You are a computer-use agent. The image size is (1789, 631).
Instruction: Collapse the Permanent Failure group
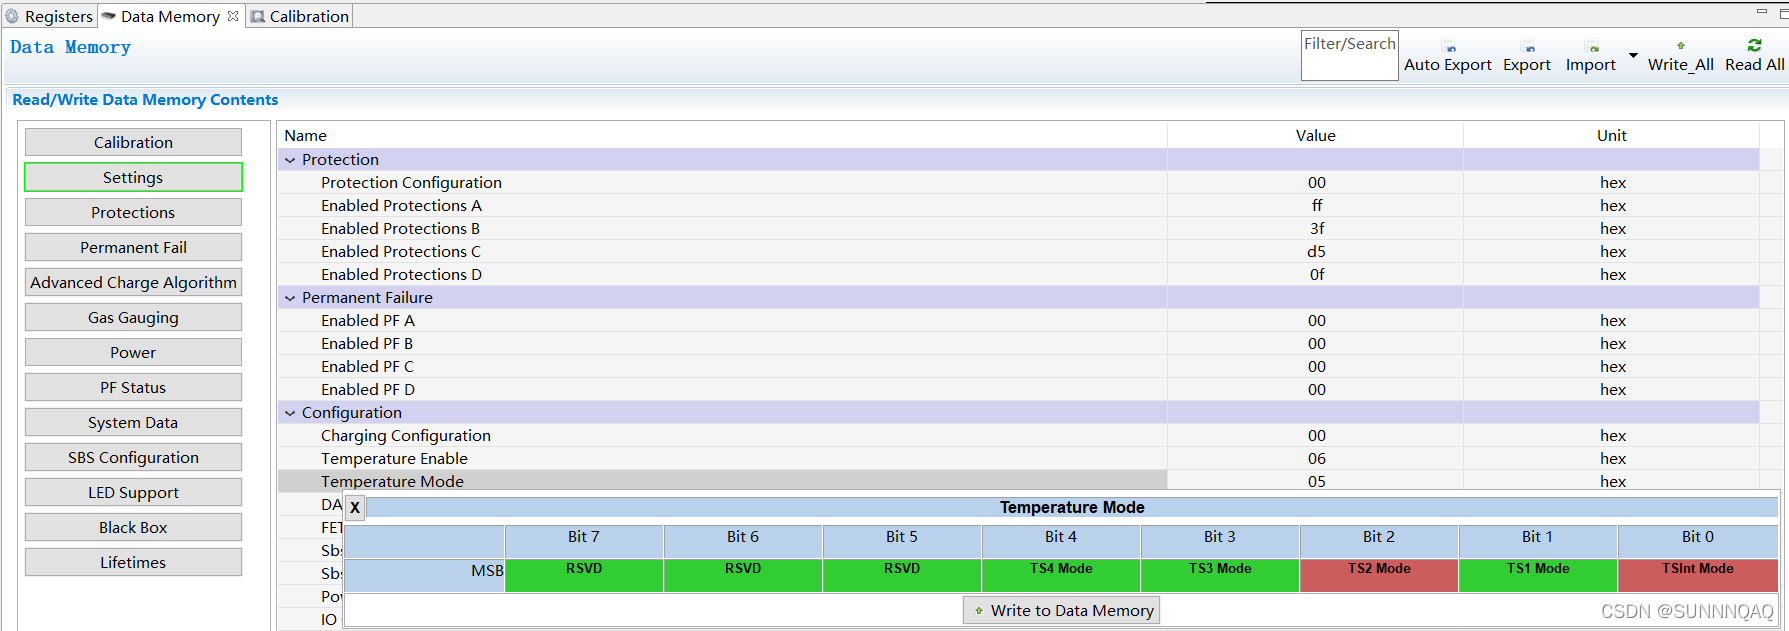pyautogui.click(x=290, y=298)
